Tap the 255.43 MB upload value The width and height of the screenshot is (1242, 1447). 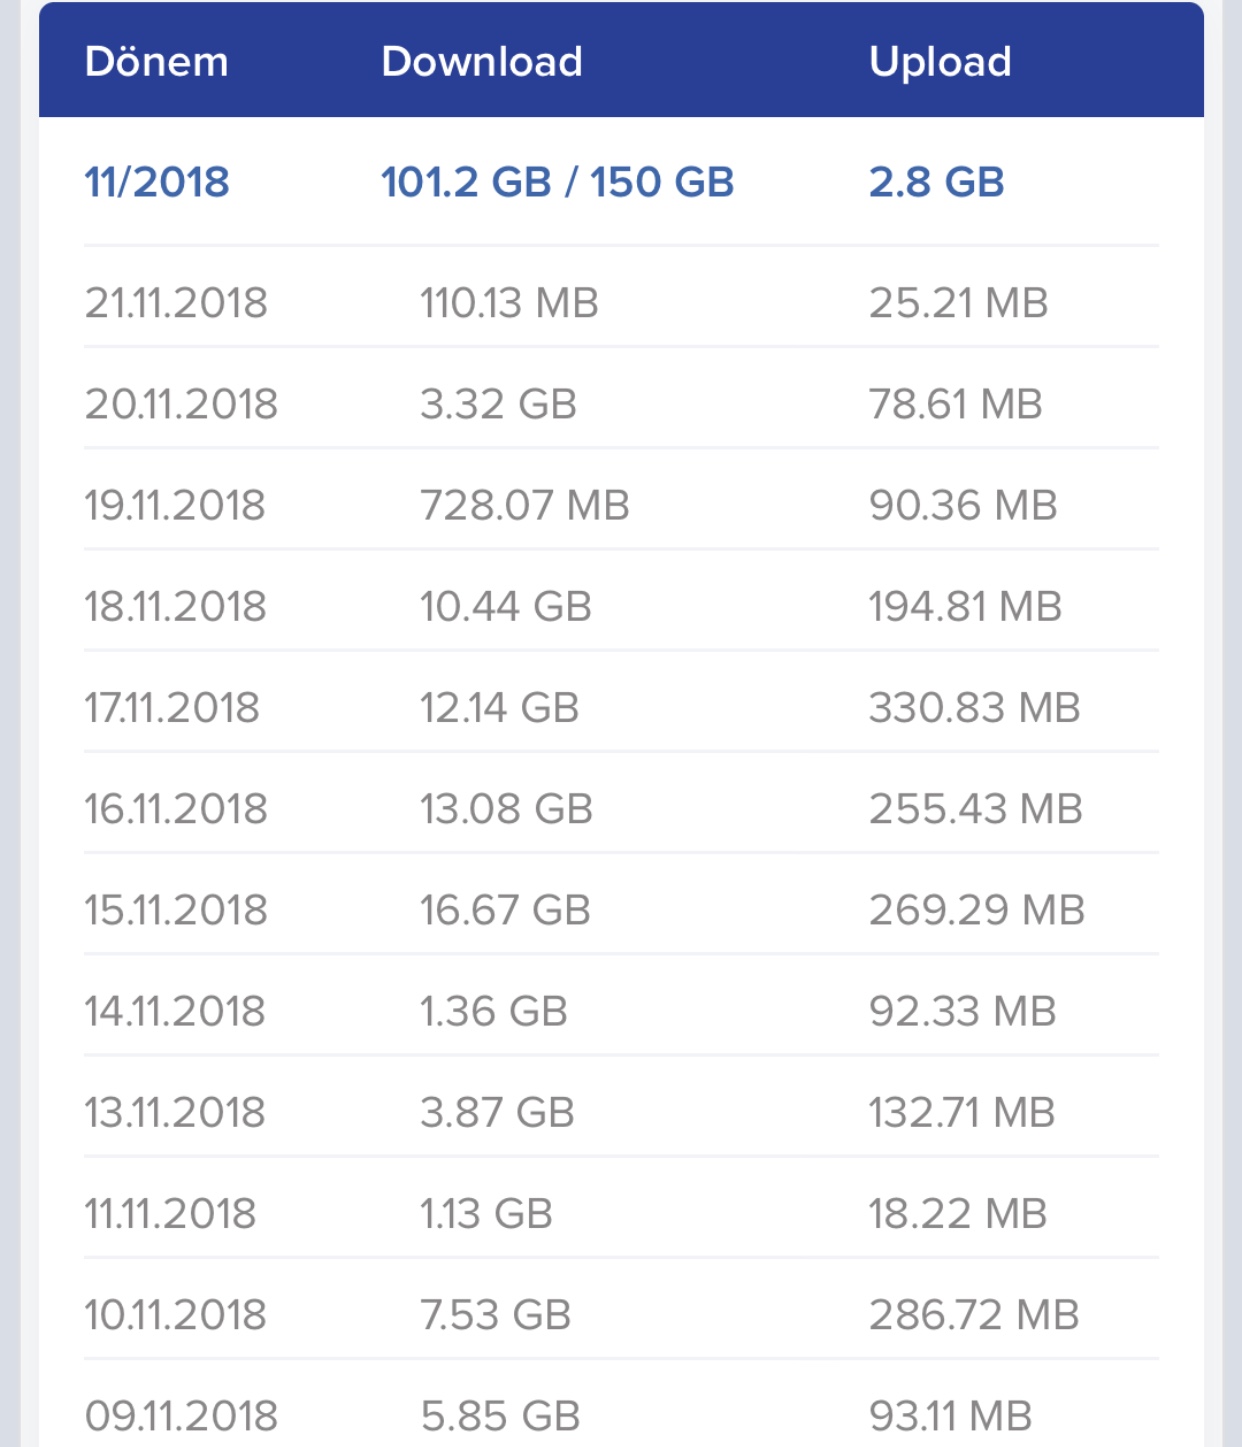[x=976, y=808]
